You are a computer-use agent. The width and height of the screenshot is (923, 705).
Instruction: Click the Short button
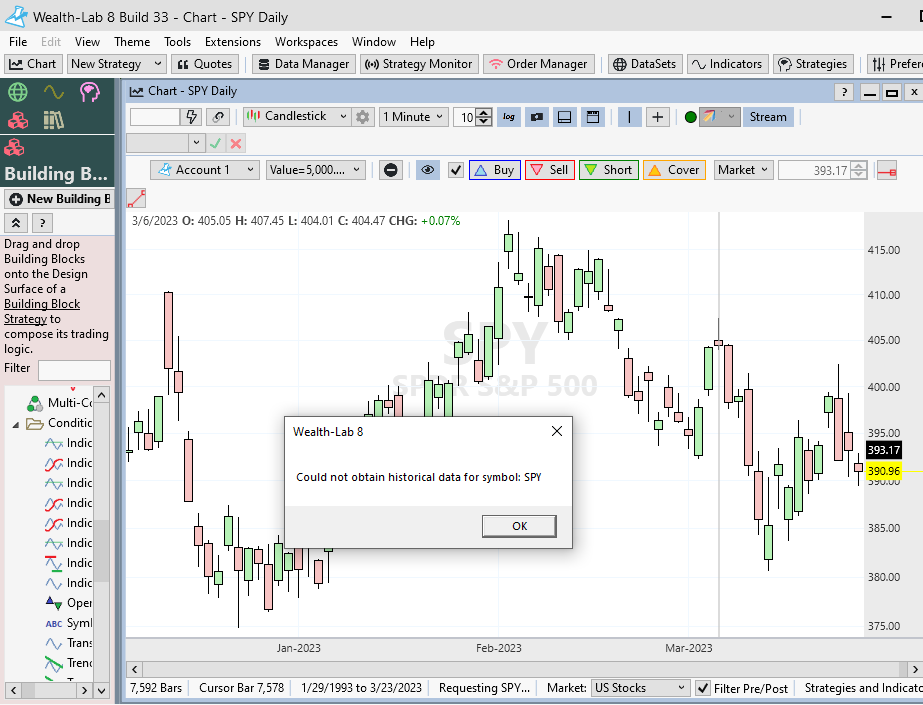(x=609, y=170)
